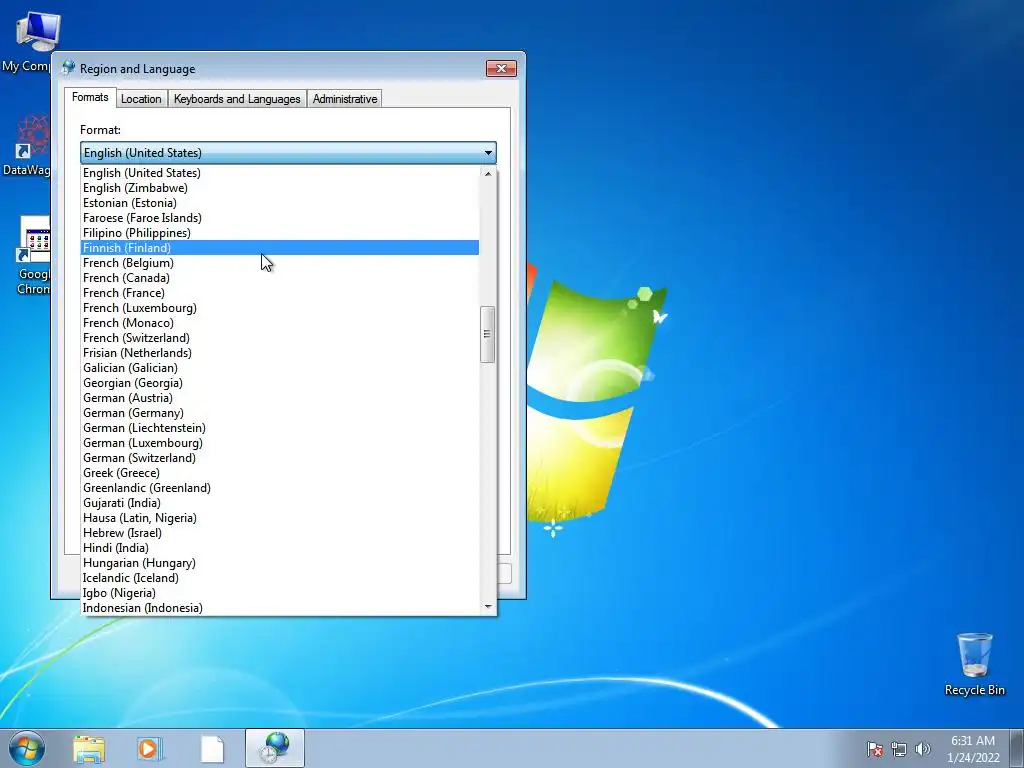Image resolution: width=1024 pixels, height=768 pixels.
Task: Click the format list scrollbar thumb
Action: pos(487,334)
